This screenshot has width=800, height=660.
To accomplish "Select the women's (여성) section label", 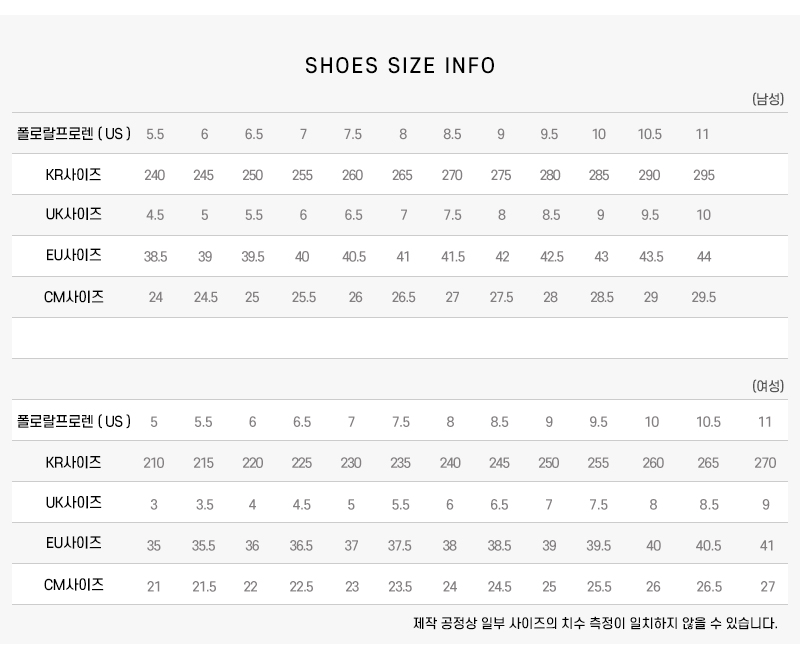I will point(767,386).
